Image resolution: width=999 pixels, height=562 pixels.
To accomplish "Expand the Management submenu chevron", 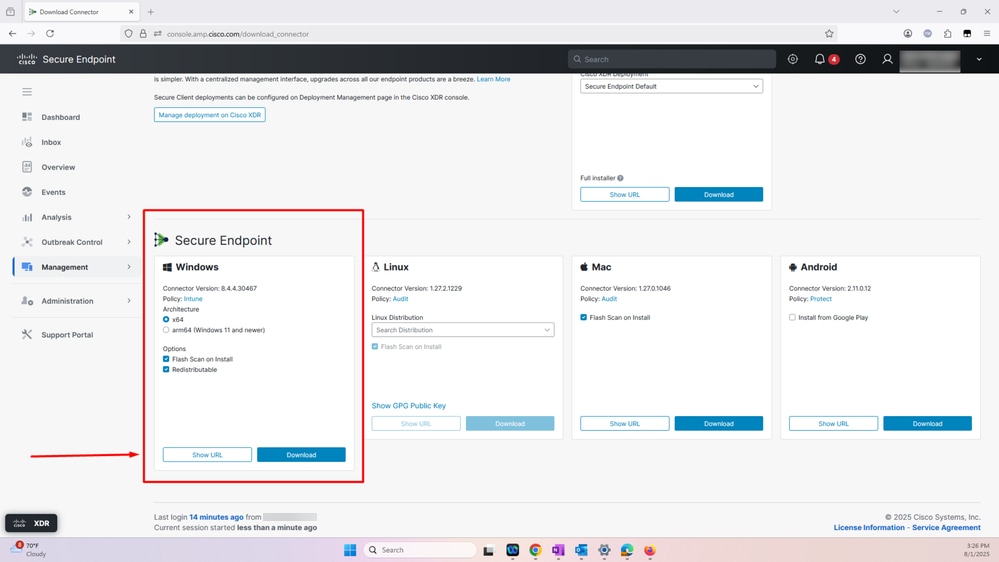I will tap(129, 267).
